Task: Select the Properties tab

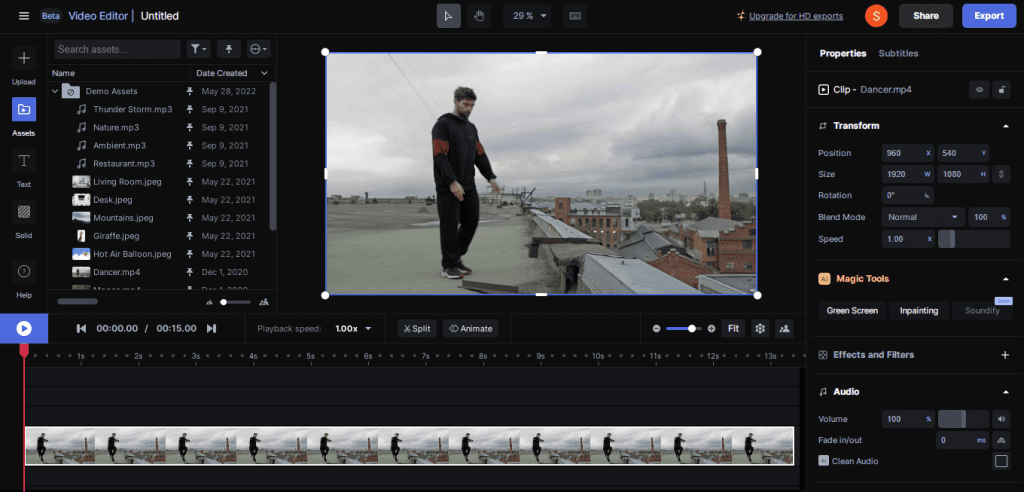Action: pyautogui.click(x=842, y=53)
